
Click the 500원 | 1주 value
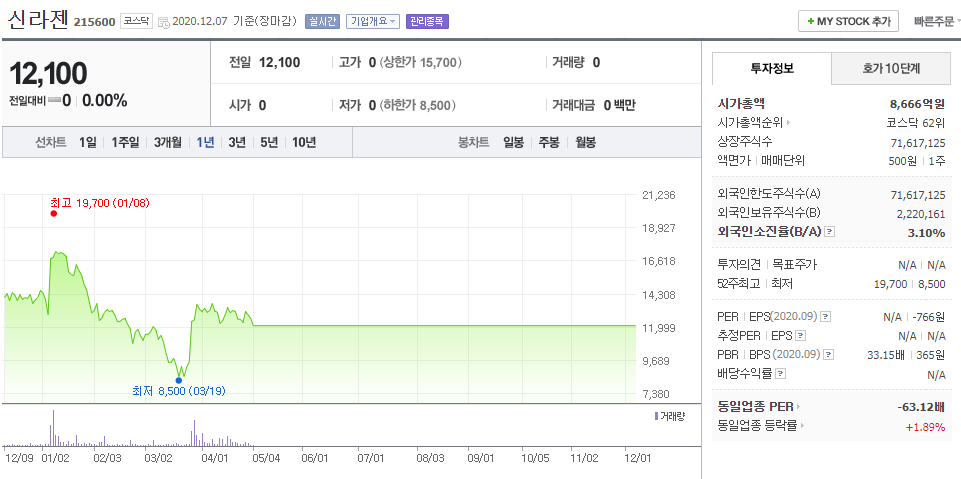point(917,160)
